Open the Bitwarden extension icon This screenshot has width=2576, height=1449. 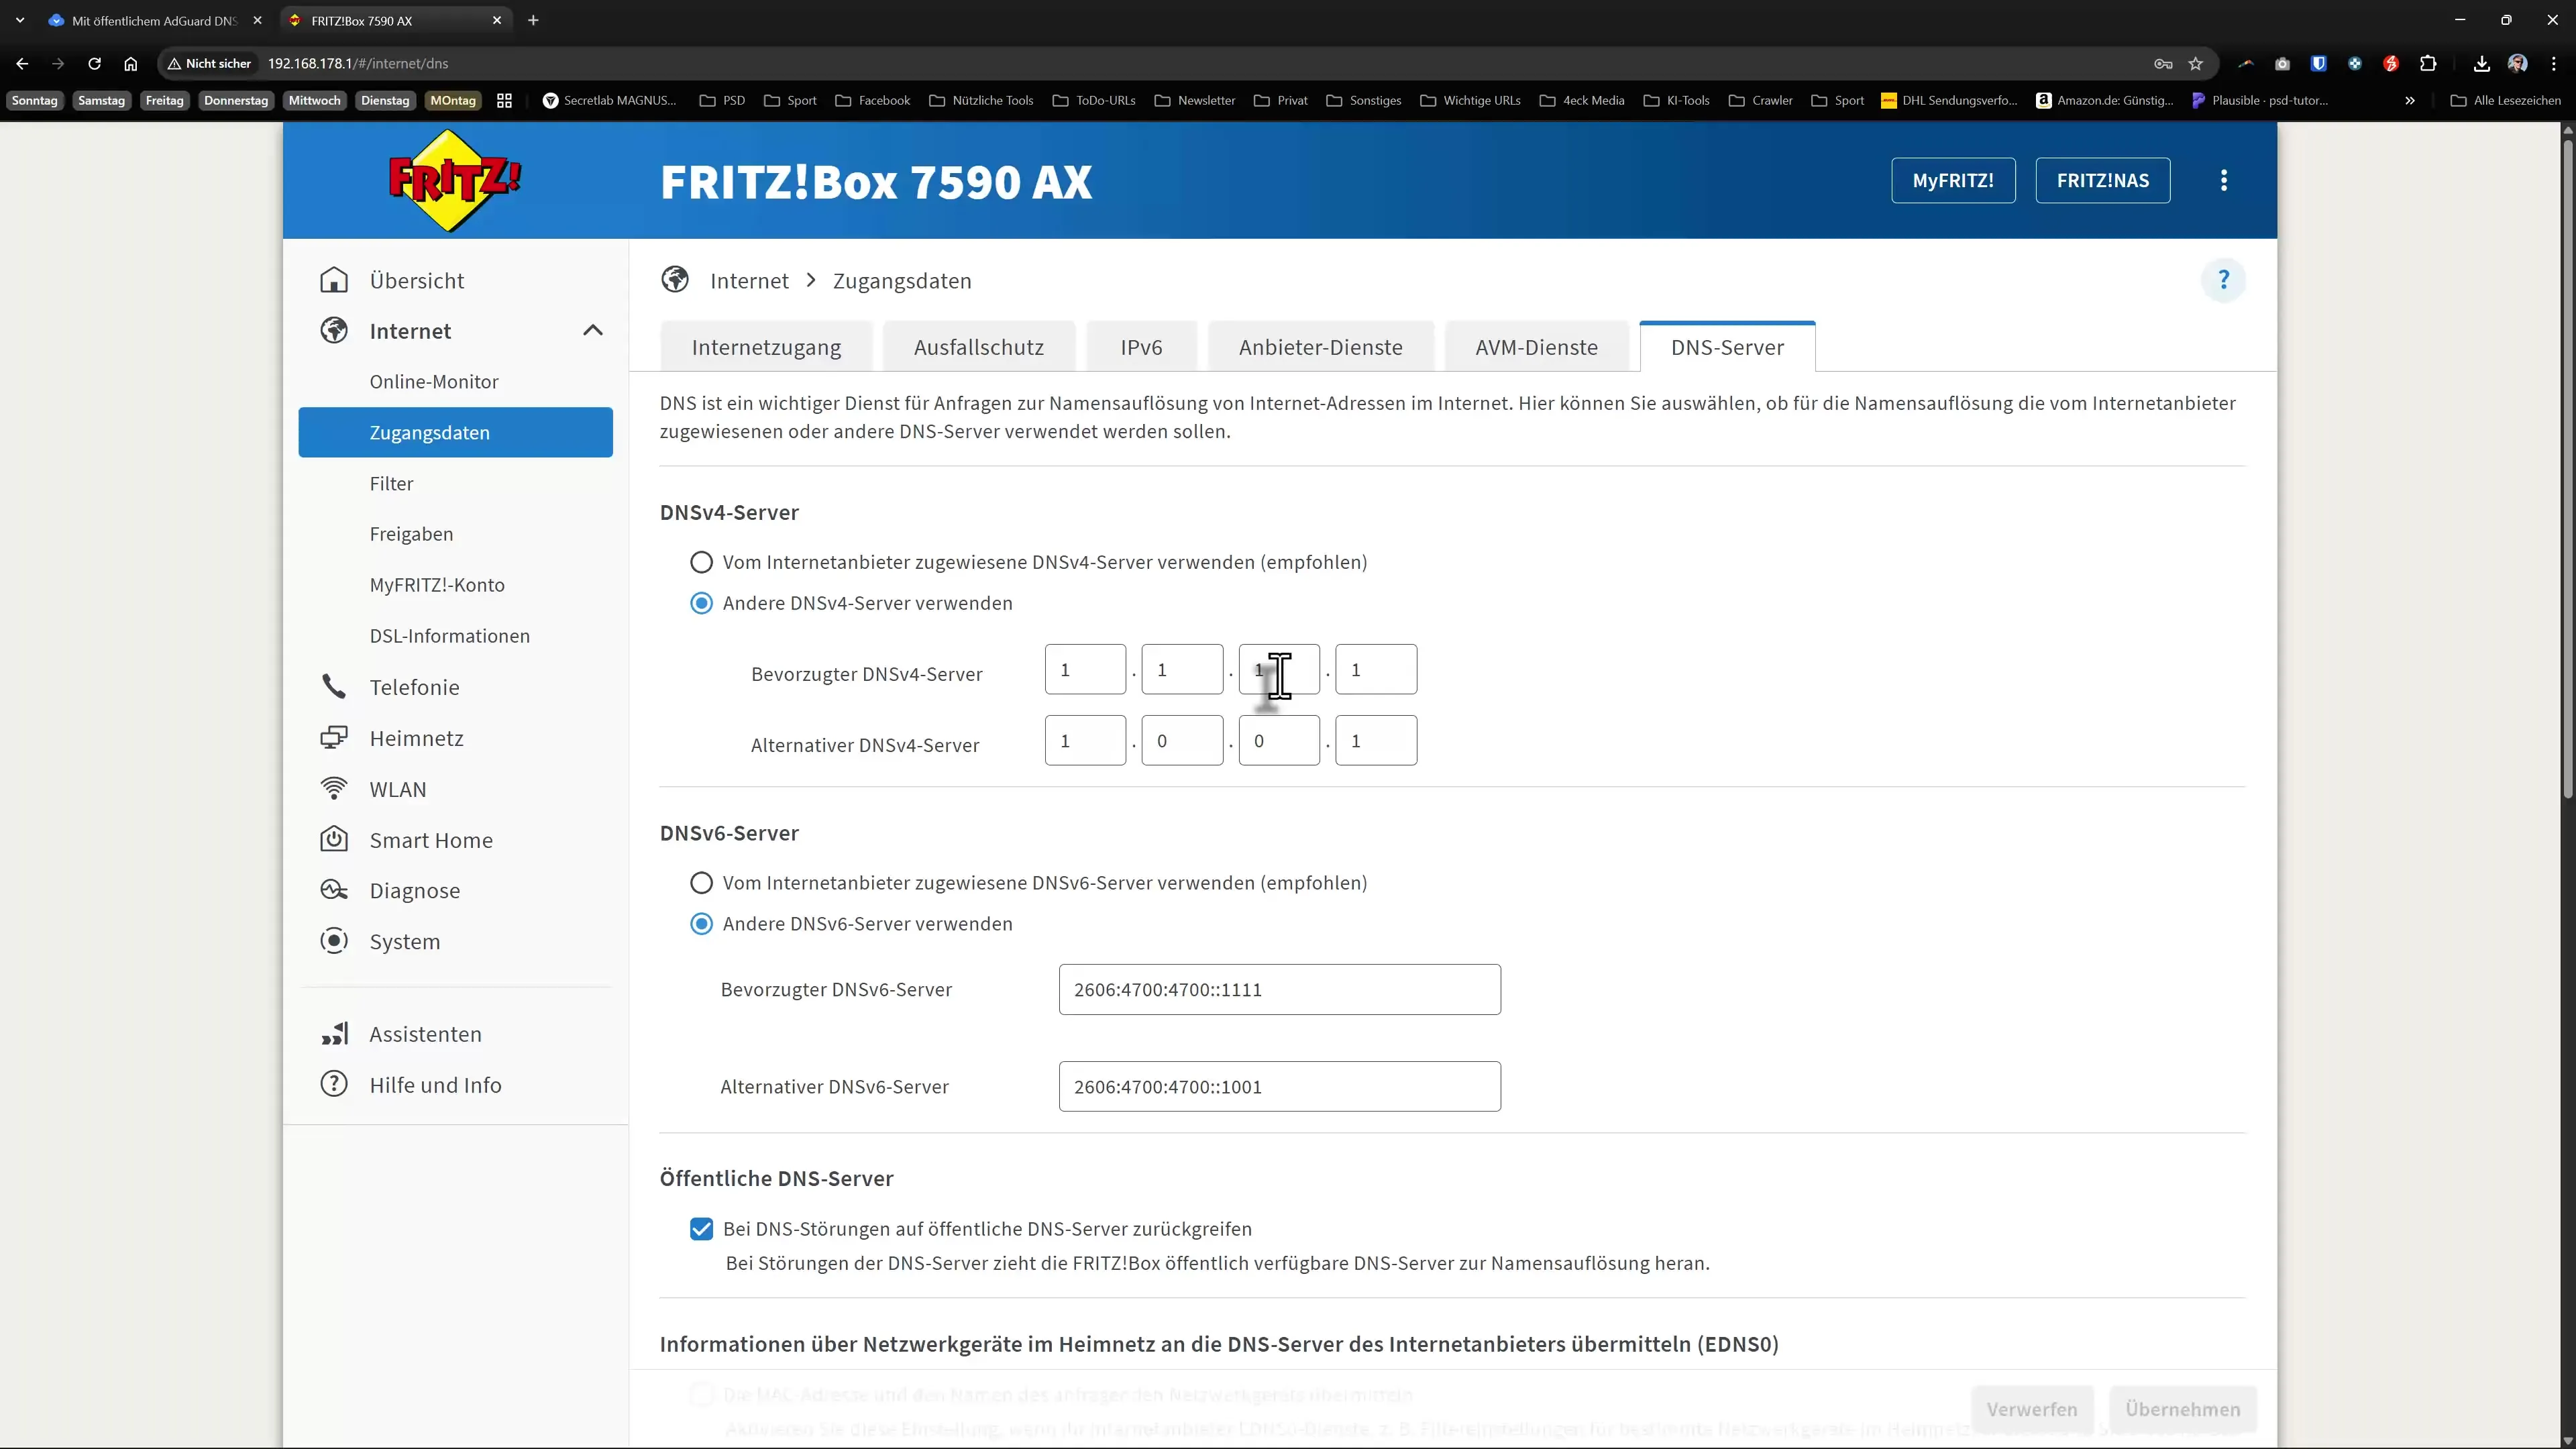[x=2318, y=63]
